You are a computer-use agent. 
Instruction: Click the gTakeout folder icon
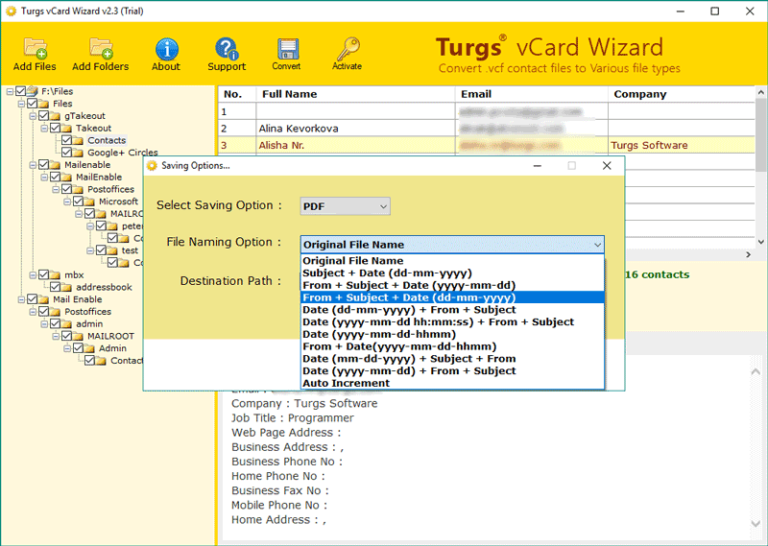[x=55, y=116]
